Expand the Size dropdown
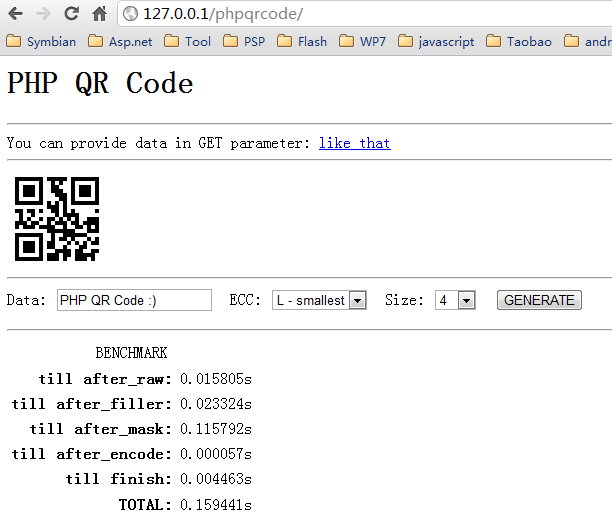 [454, 300]
